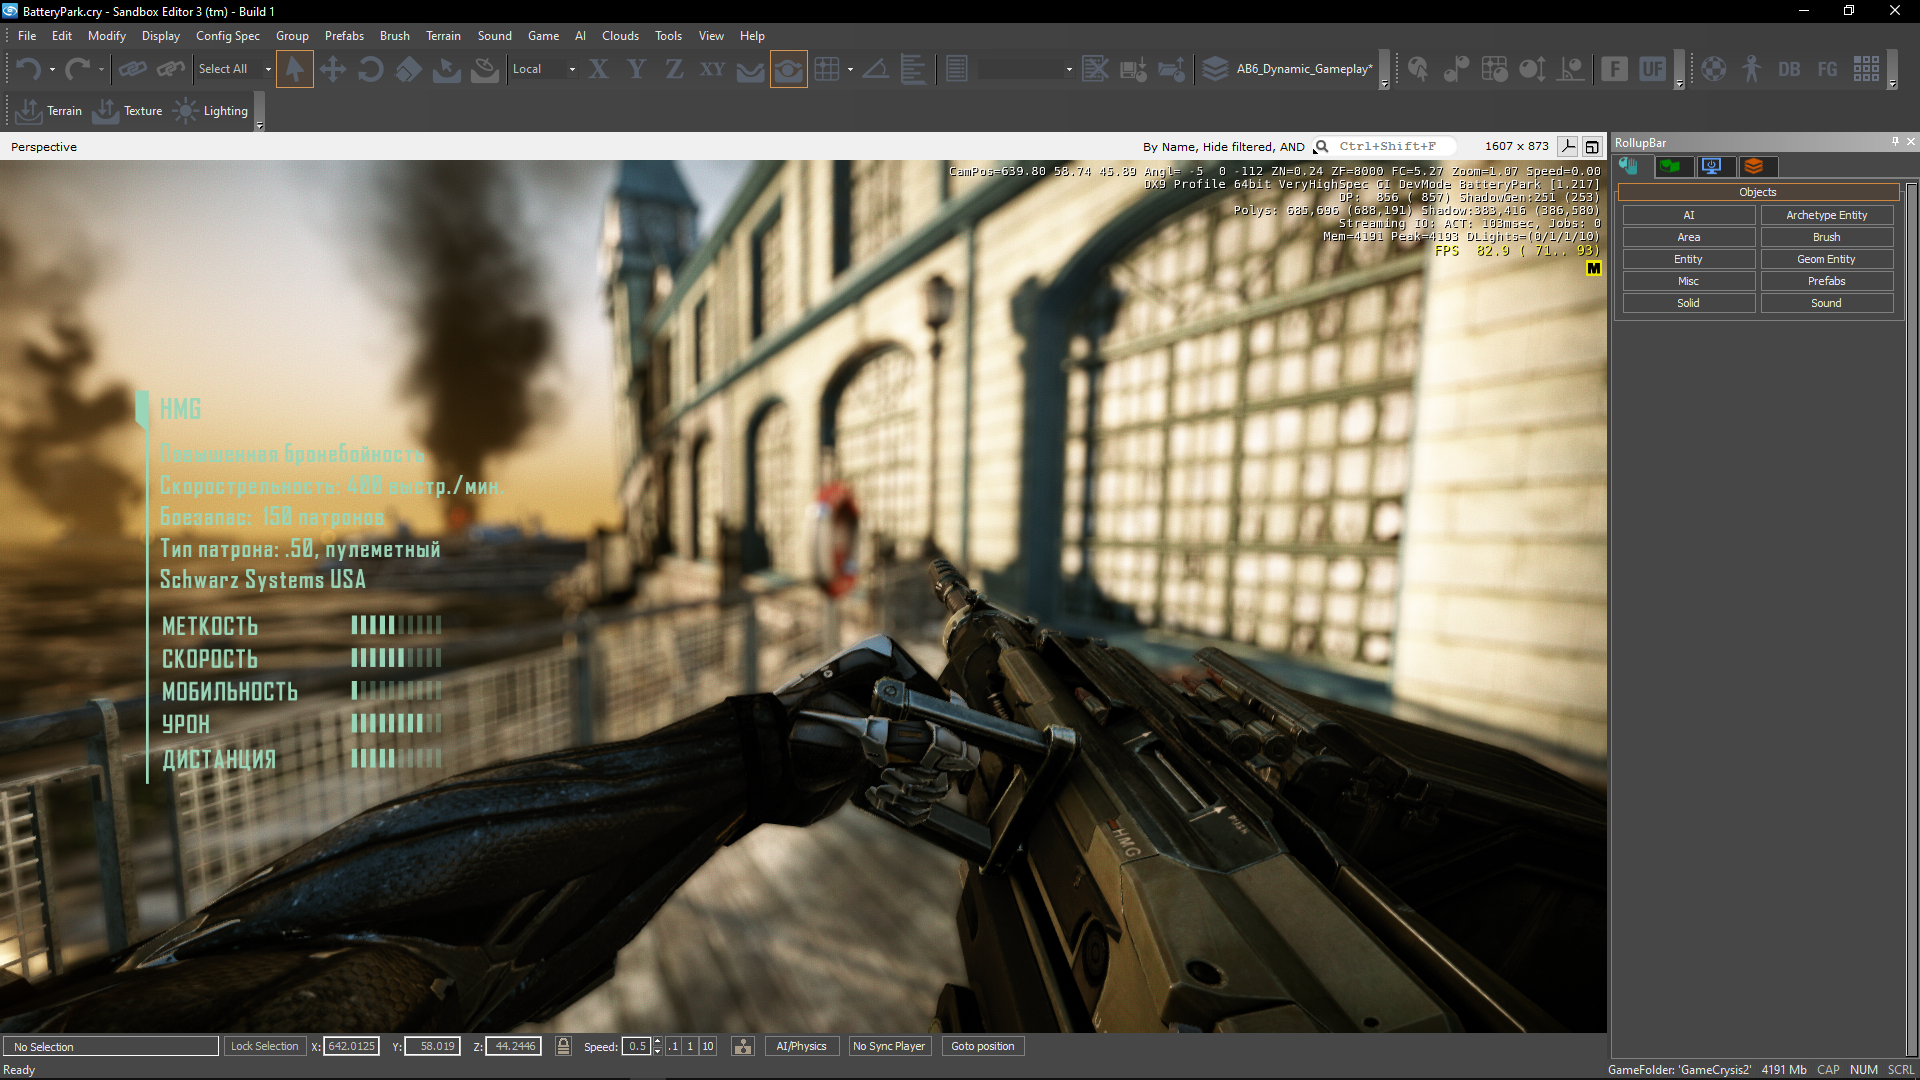Increase the Speed stepper value

tap(657, 1042)
